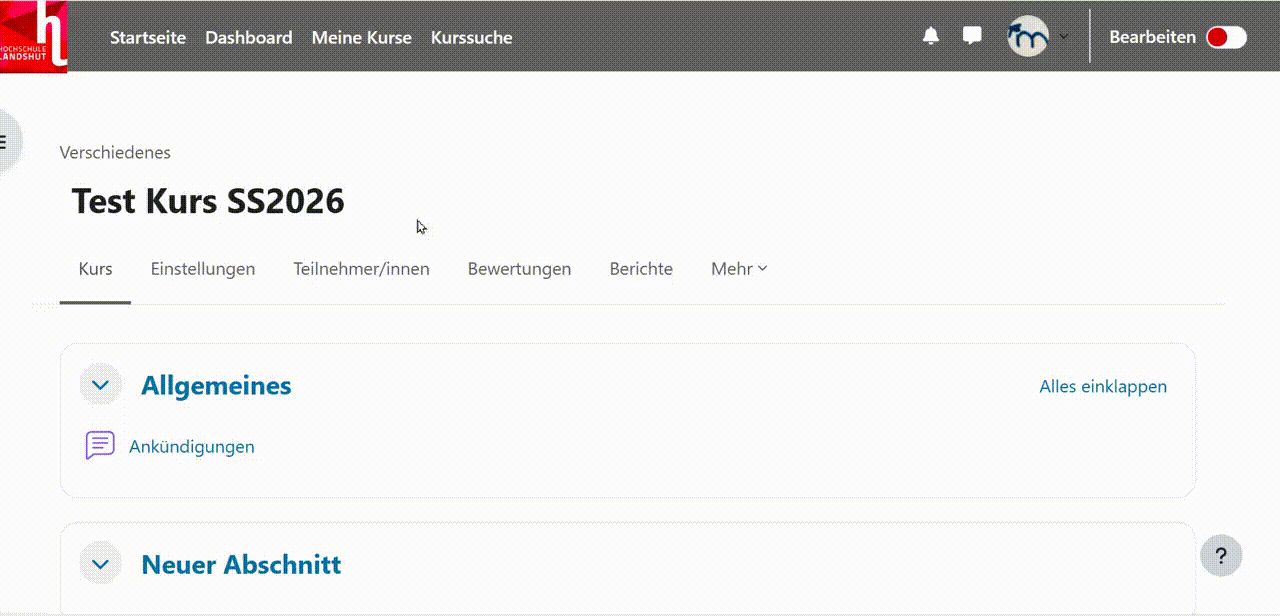The height and width of the screenshot is (616, 1280).
Task: Click the Hochschule Landshut logo
Action: (33, 36)
